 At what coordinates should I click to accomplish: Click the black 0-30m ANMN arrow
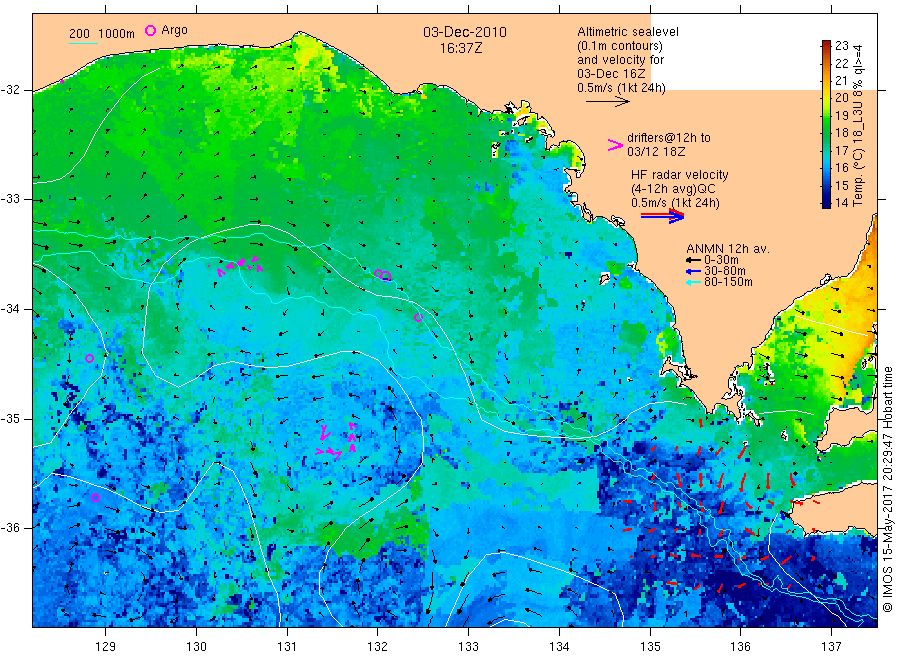point(693,260)
